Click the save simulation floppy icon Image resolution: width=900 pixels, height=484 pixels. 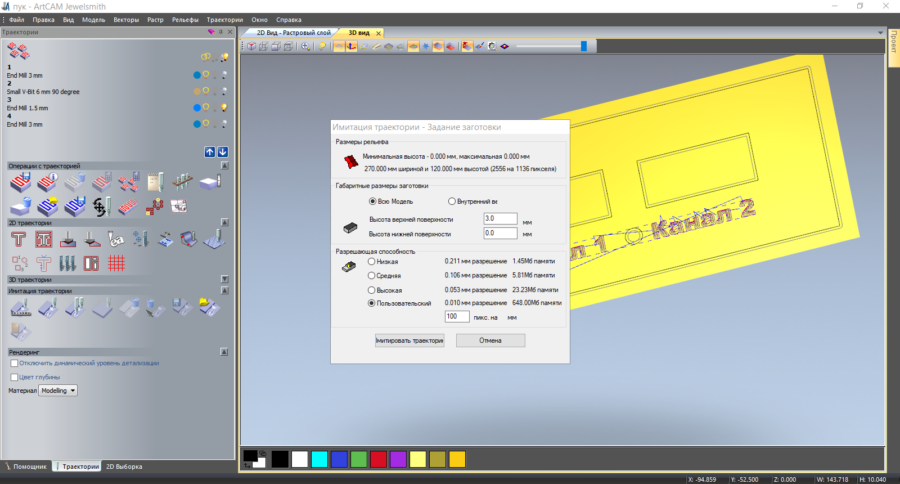click(x=182, y=308)
